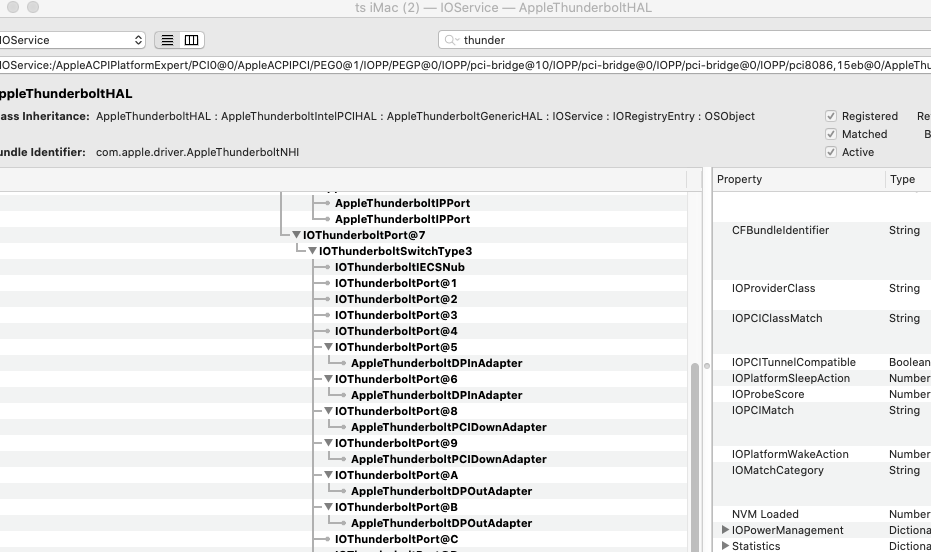931x552 pixels.
Task: Switch to the column view icon
Action: tap(191, 40)
